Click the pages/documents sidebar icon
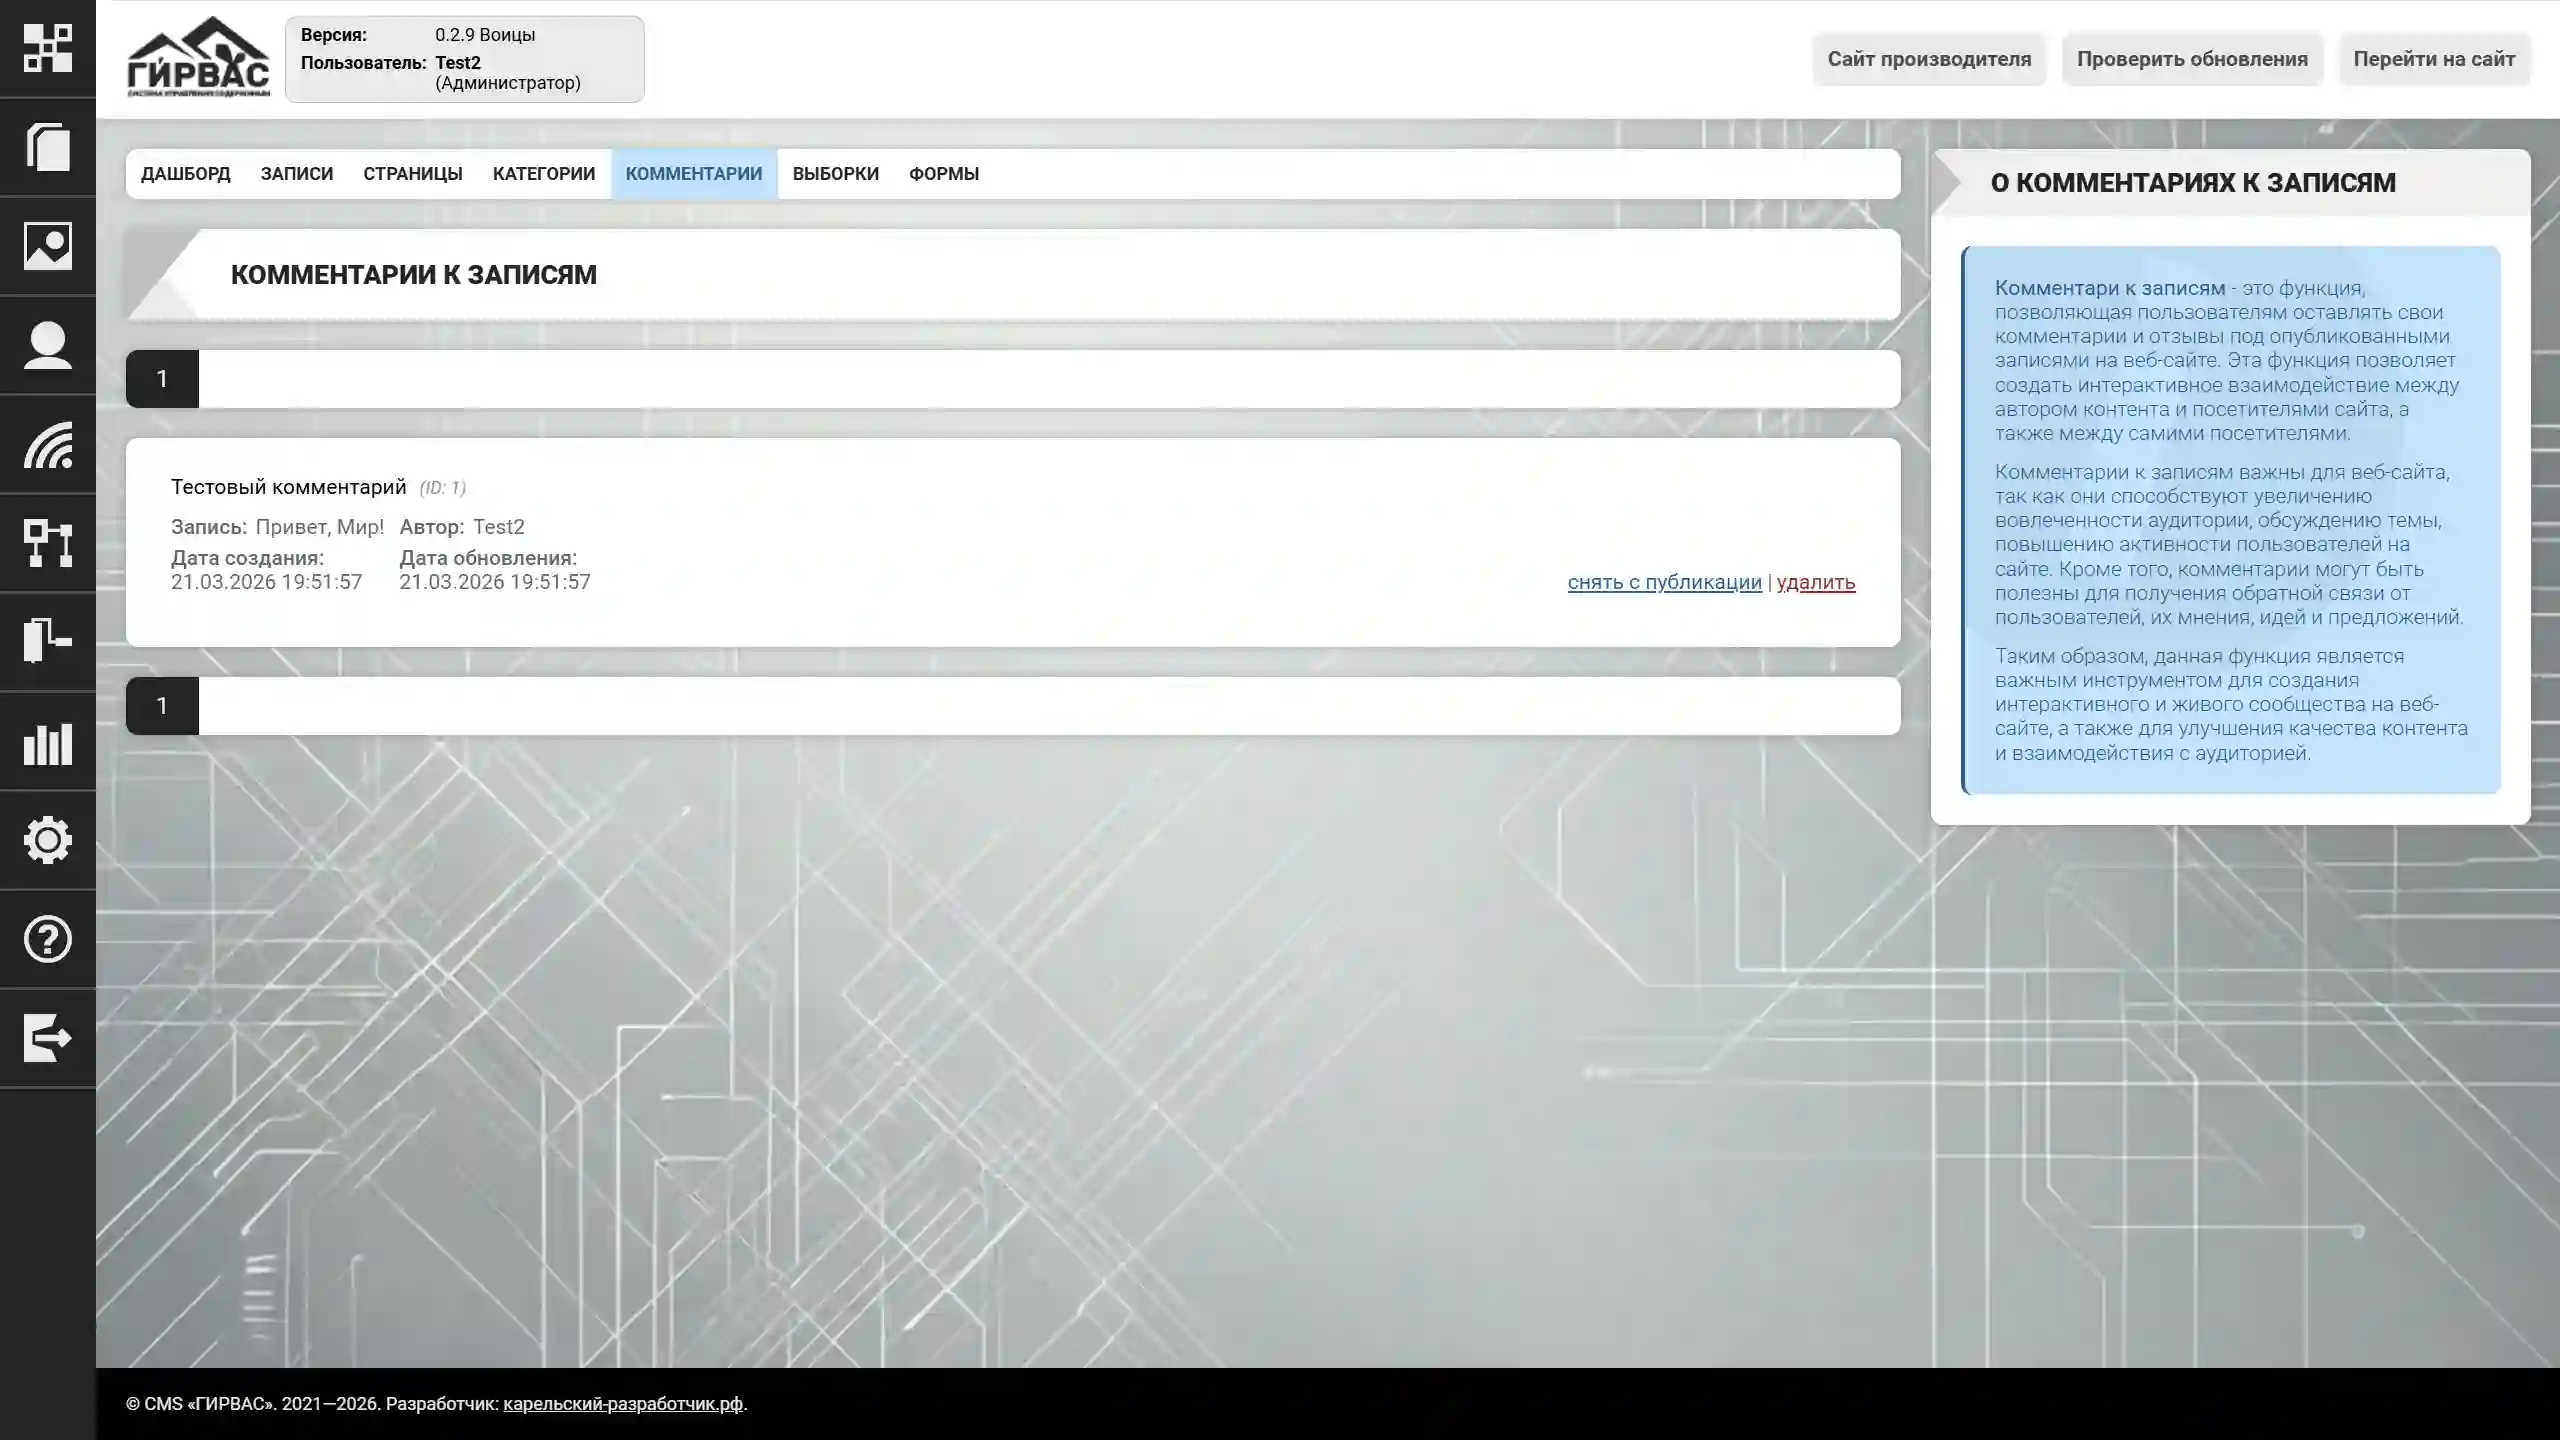The image size is (2560, 1440). [47, 147]
